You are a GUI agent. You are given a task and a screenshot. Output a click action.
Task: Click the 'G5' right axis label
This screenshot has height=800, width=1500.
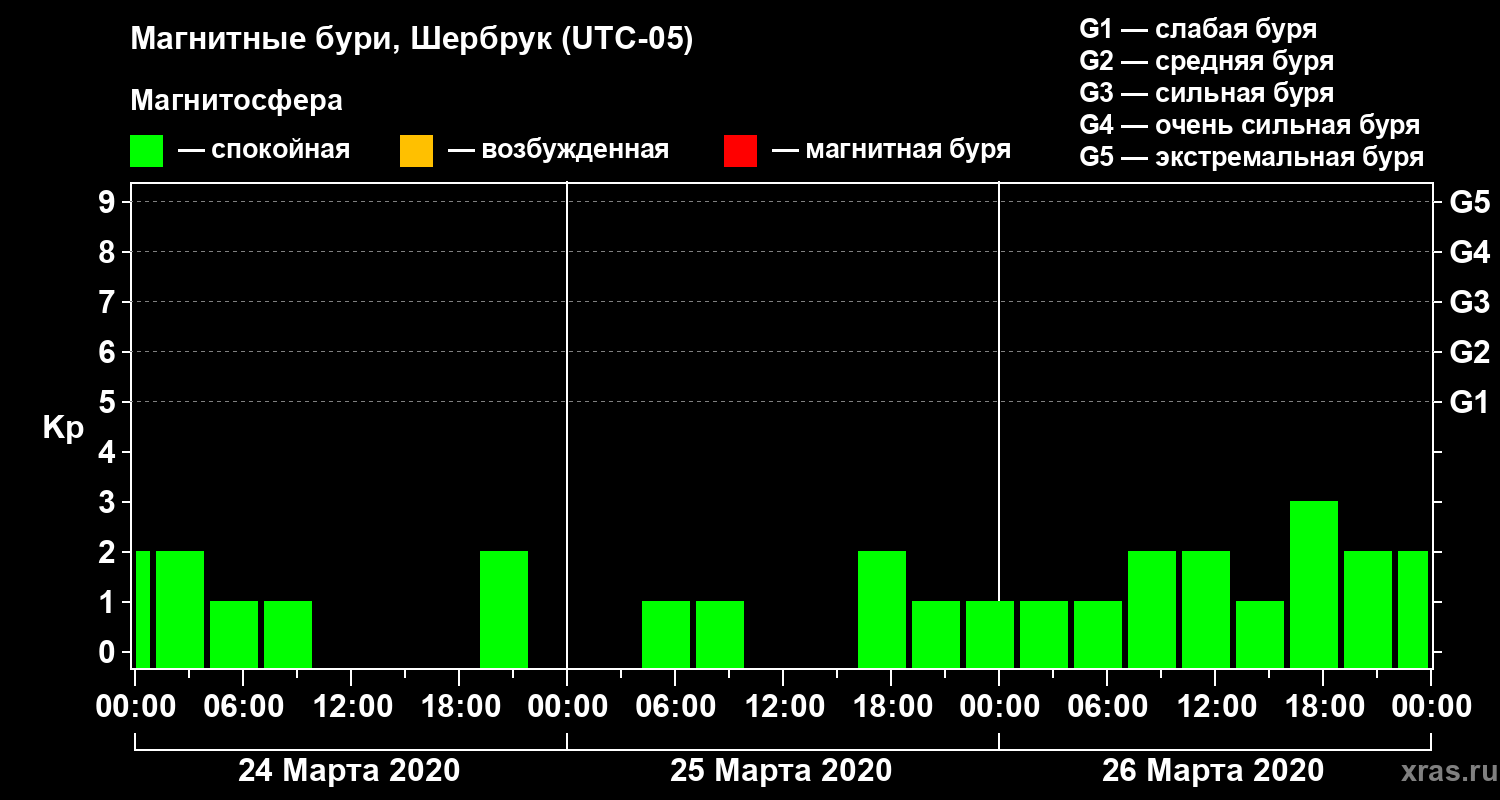point(1469,202)
